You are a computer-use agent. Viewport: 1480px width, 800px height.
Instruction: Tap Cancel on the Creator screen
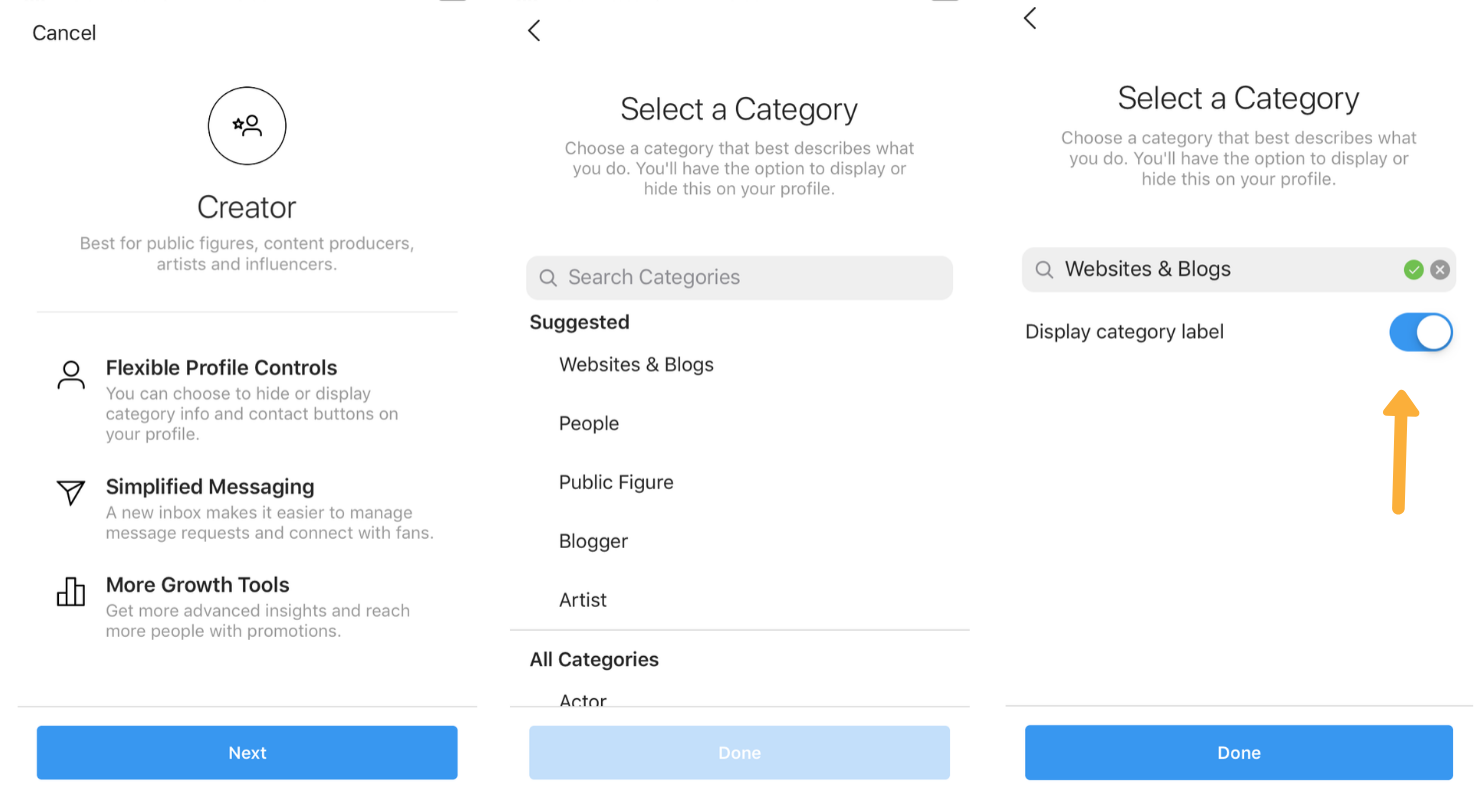(64, 33)
